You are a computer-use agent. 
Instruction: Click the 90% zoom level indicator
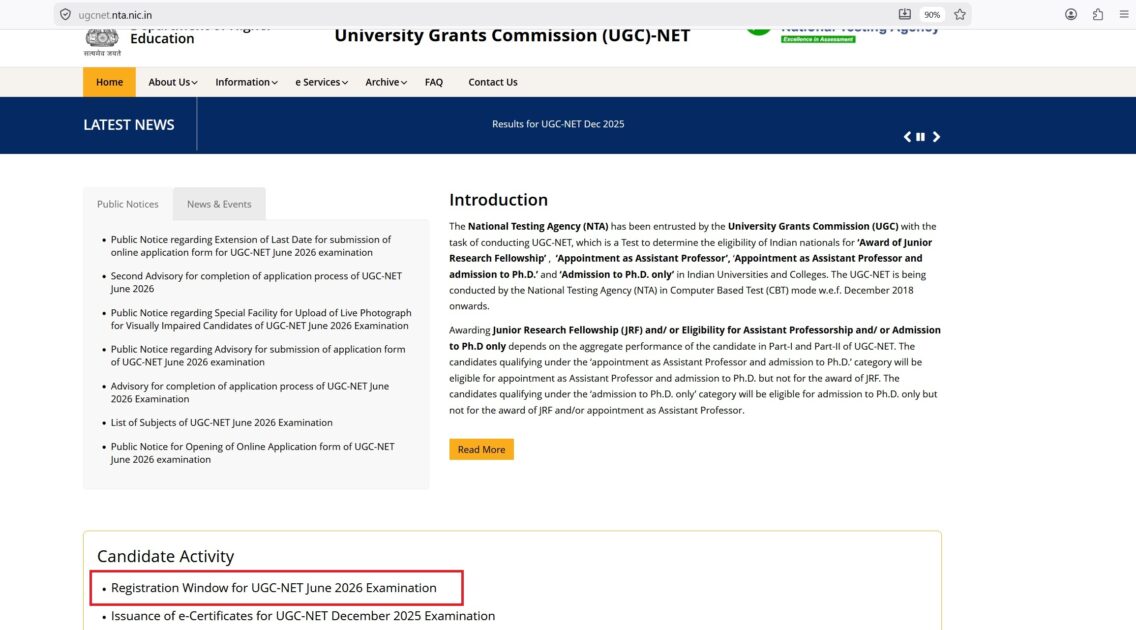click(x=932, y=14)
